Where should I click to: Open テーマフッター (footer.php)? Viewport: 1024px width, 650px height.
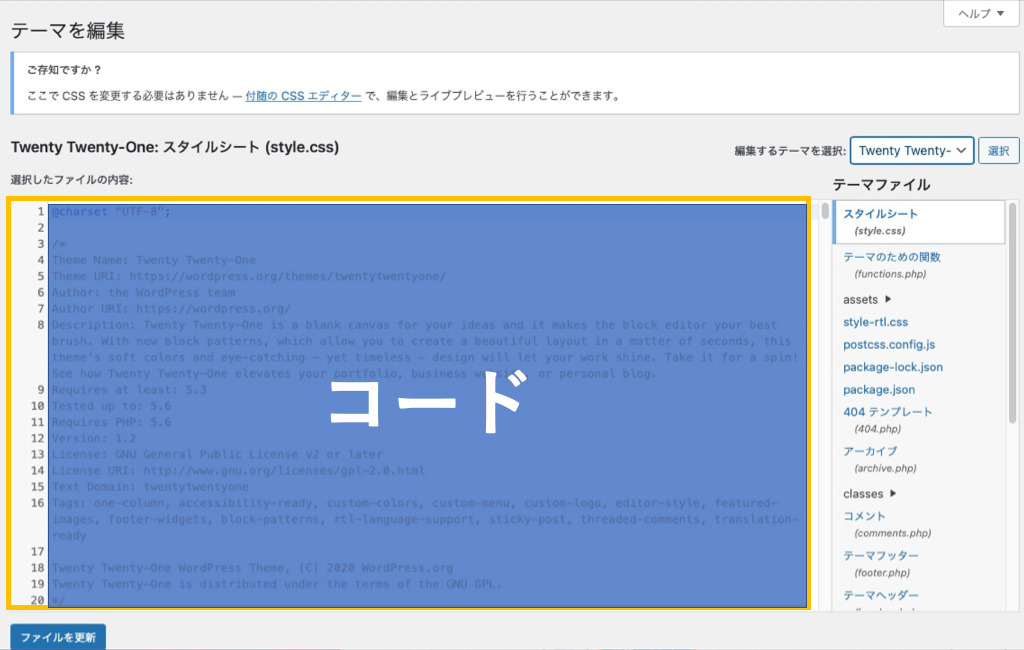pos(880,563)
